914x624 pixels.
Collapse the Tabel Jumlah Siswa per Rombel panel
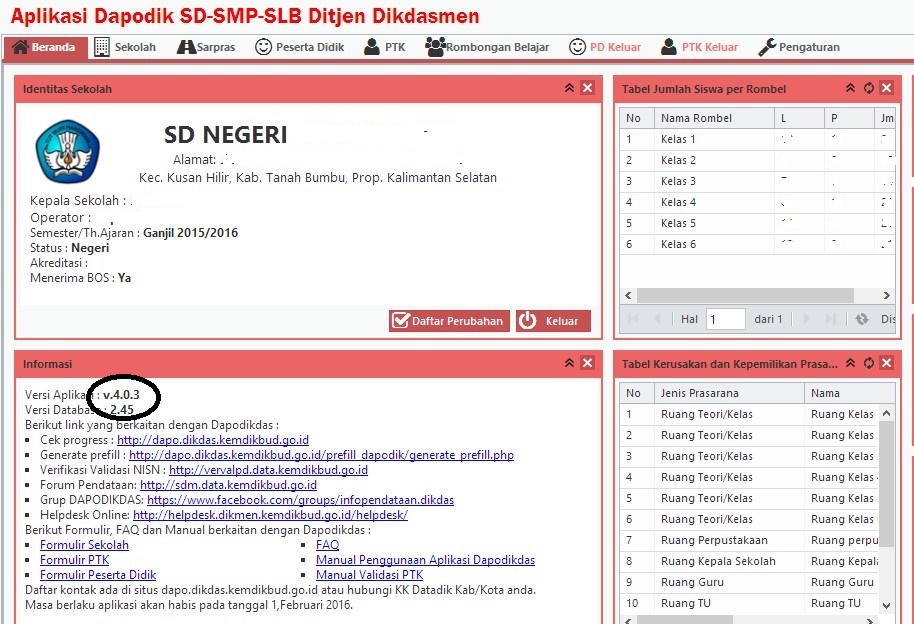click(x=850, y=88)
